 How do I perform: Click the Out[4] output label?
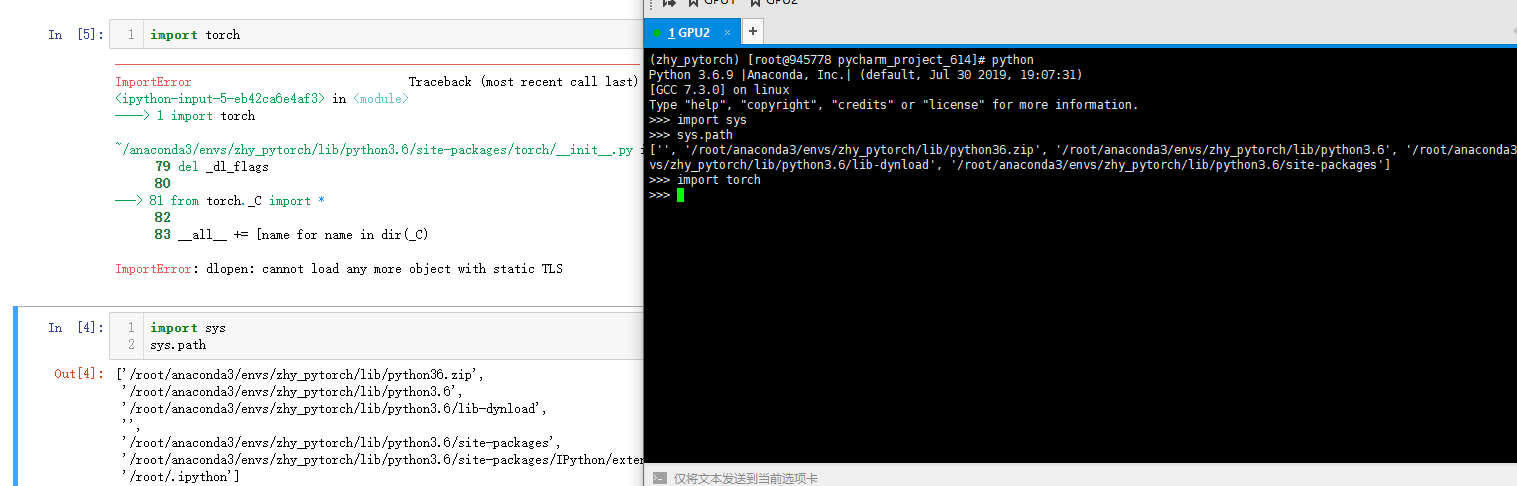point(79,373)
